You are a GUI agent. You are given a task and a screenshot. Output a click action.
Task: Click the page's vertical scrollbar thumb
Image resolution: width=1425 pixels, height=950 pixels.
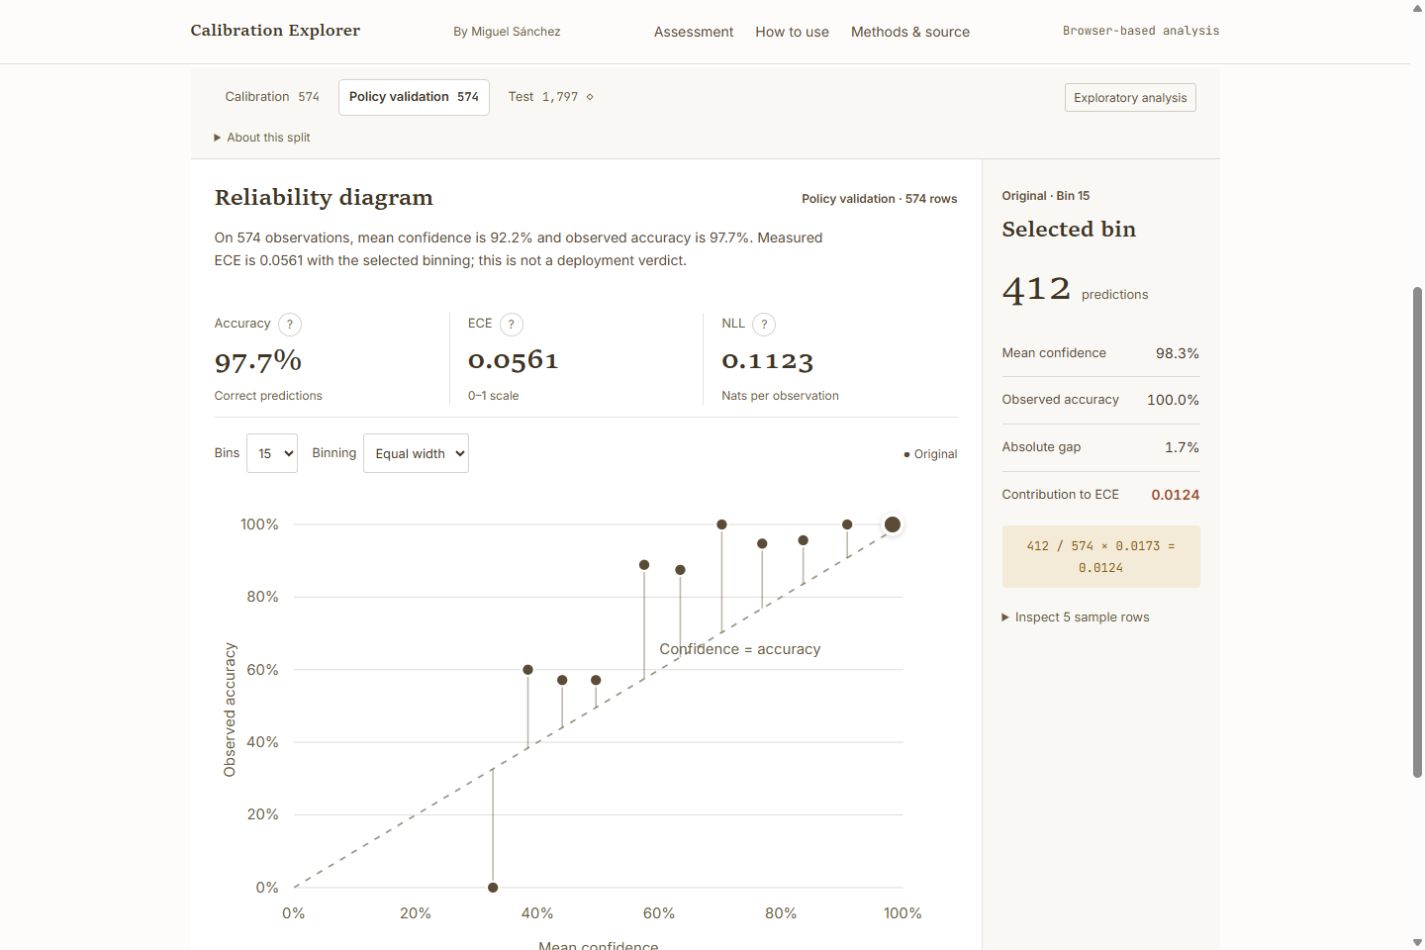1417,532
